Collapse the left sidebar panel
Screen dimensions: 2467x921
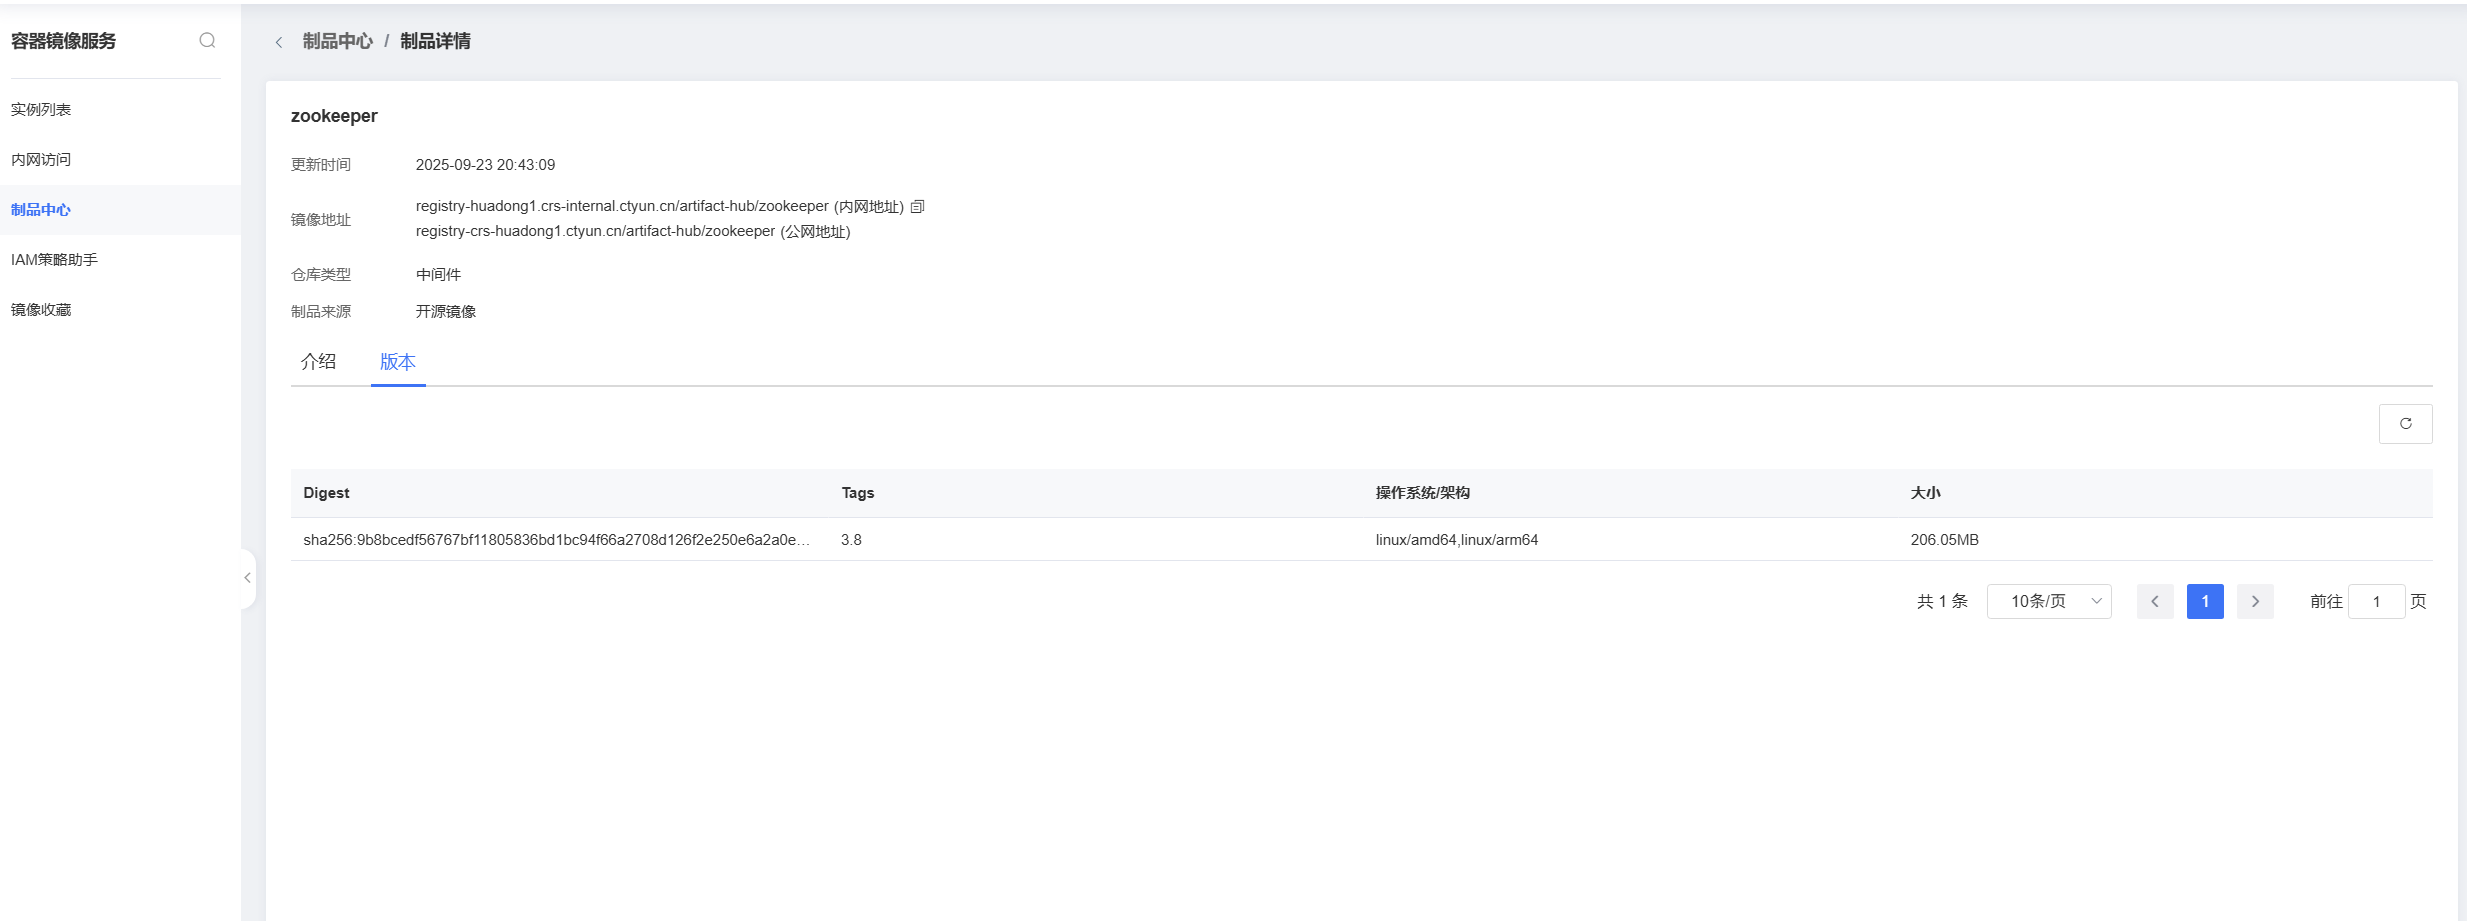(247, 578)
